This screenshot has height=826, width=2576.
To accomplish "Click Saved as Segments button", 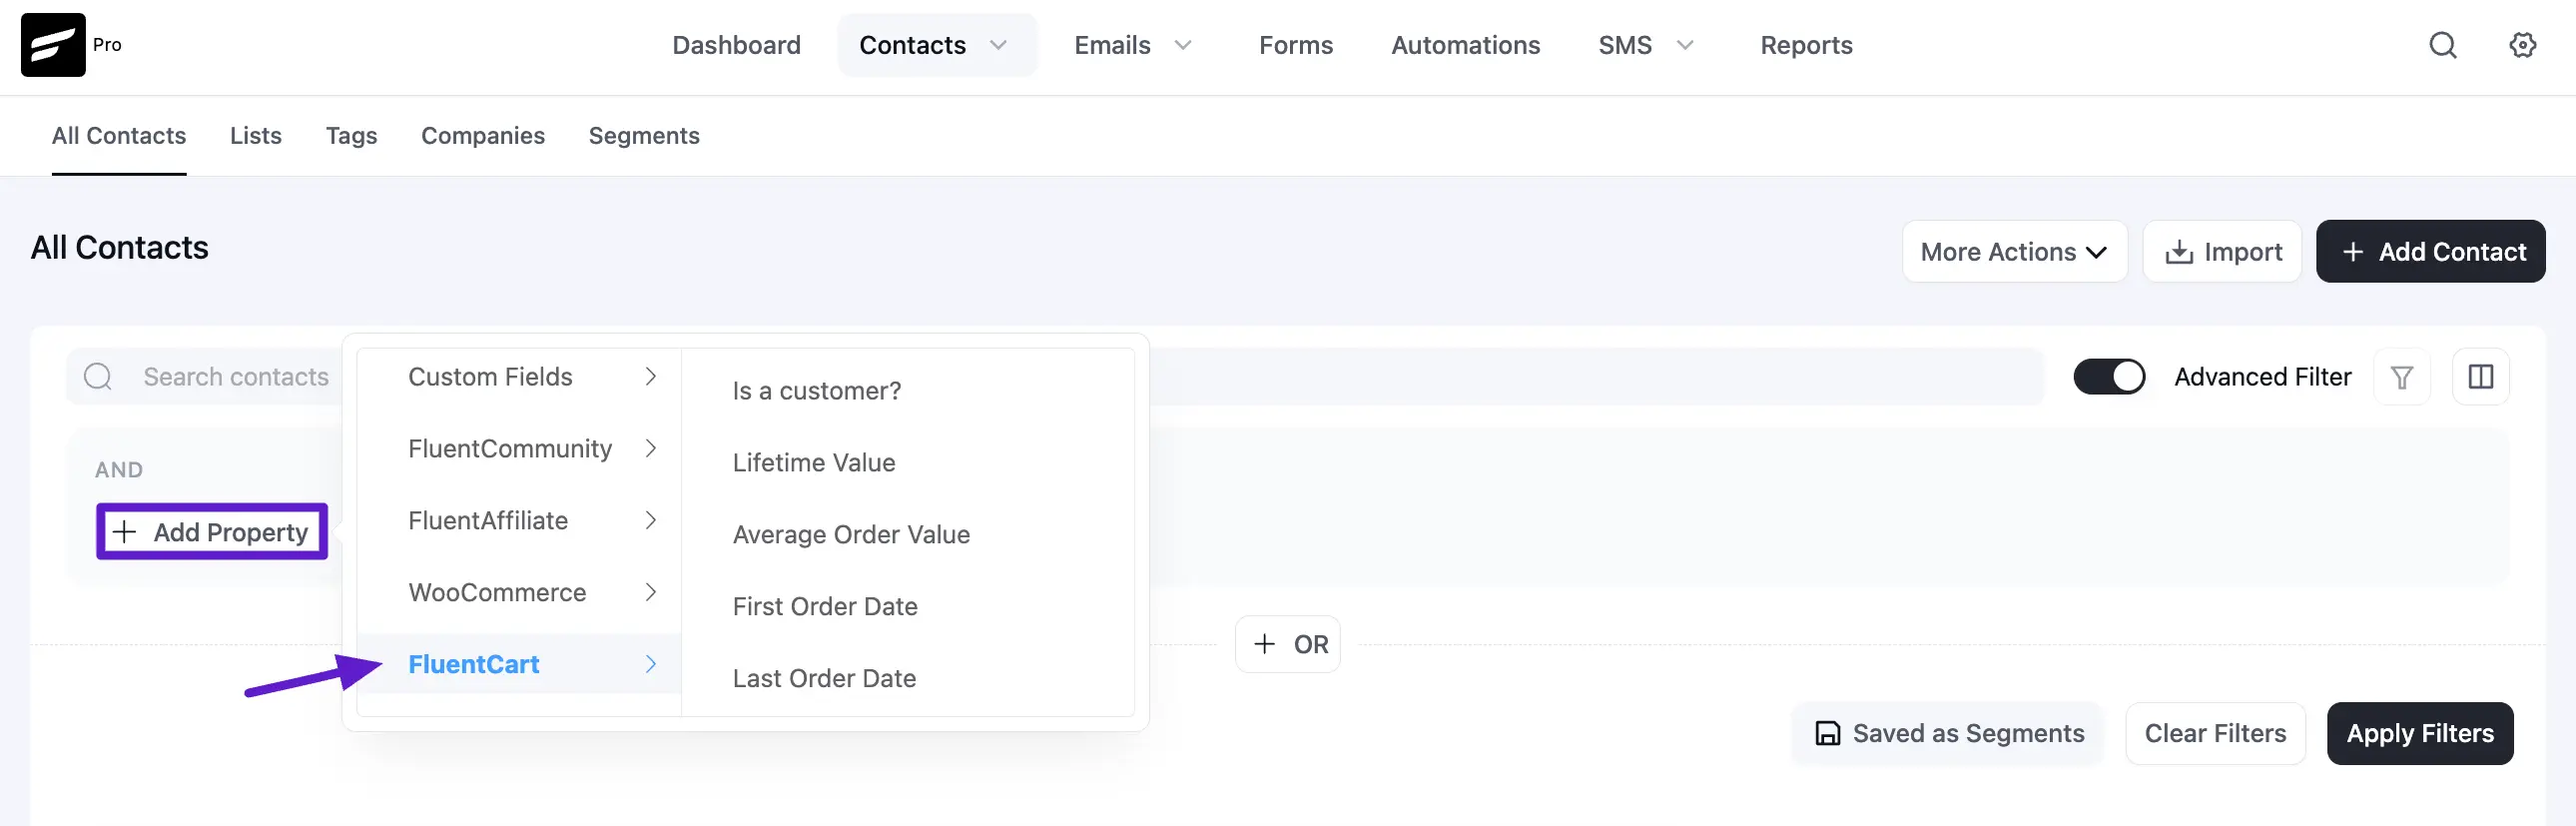I will point(1947,734).
